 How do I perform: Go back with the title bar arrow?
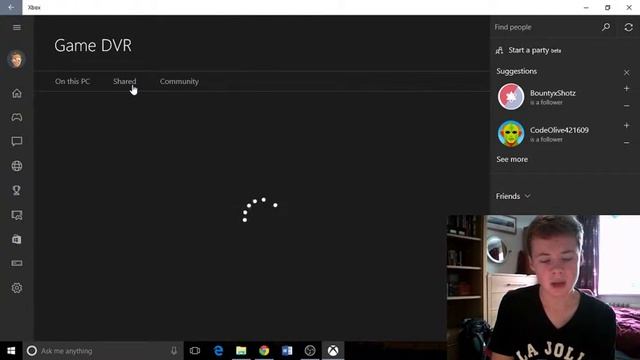(x=11, y=7)
